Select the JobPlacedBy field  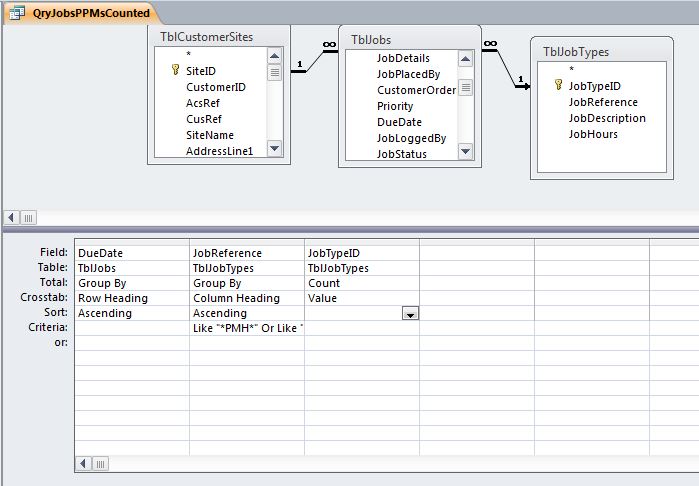(408, 74)
